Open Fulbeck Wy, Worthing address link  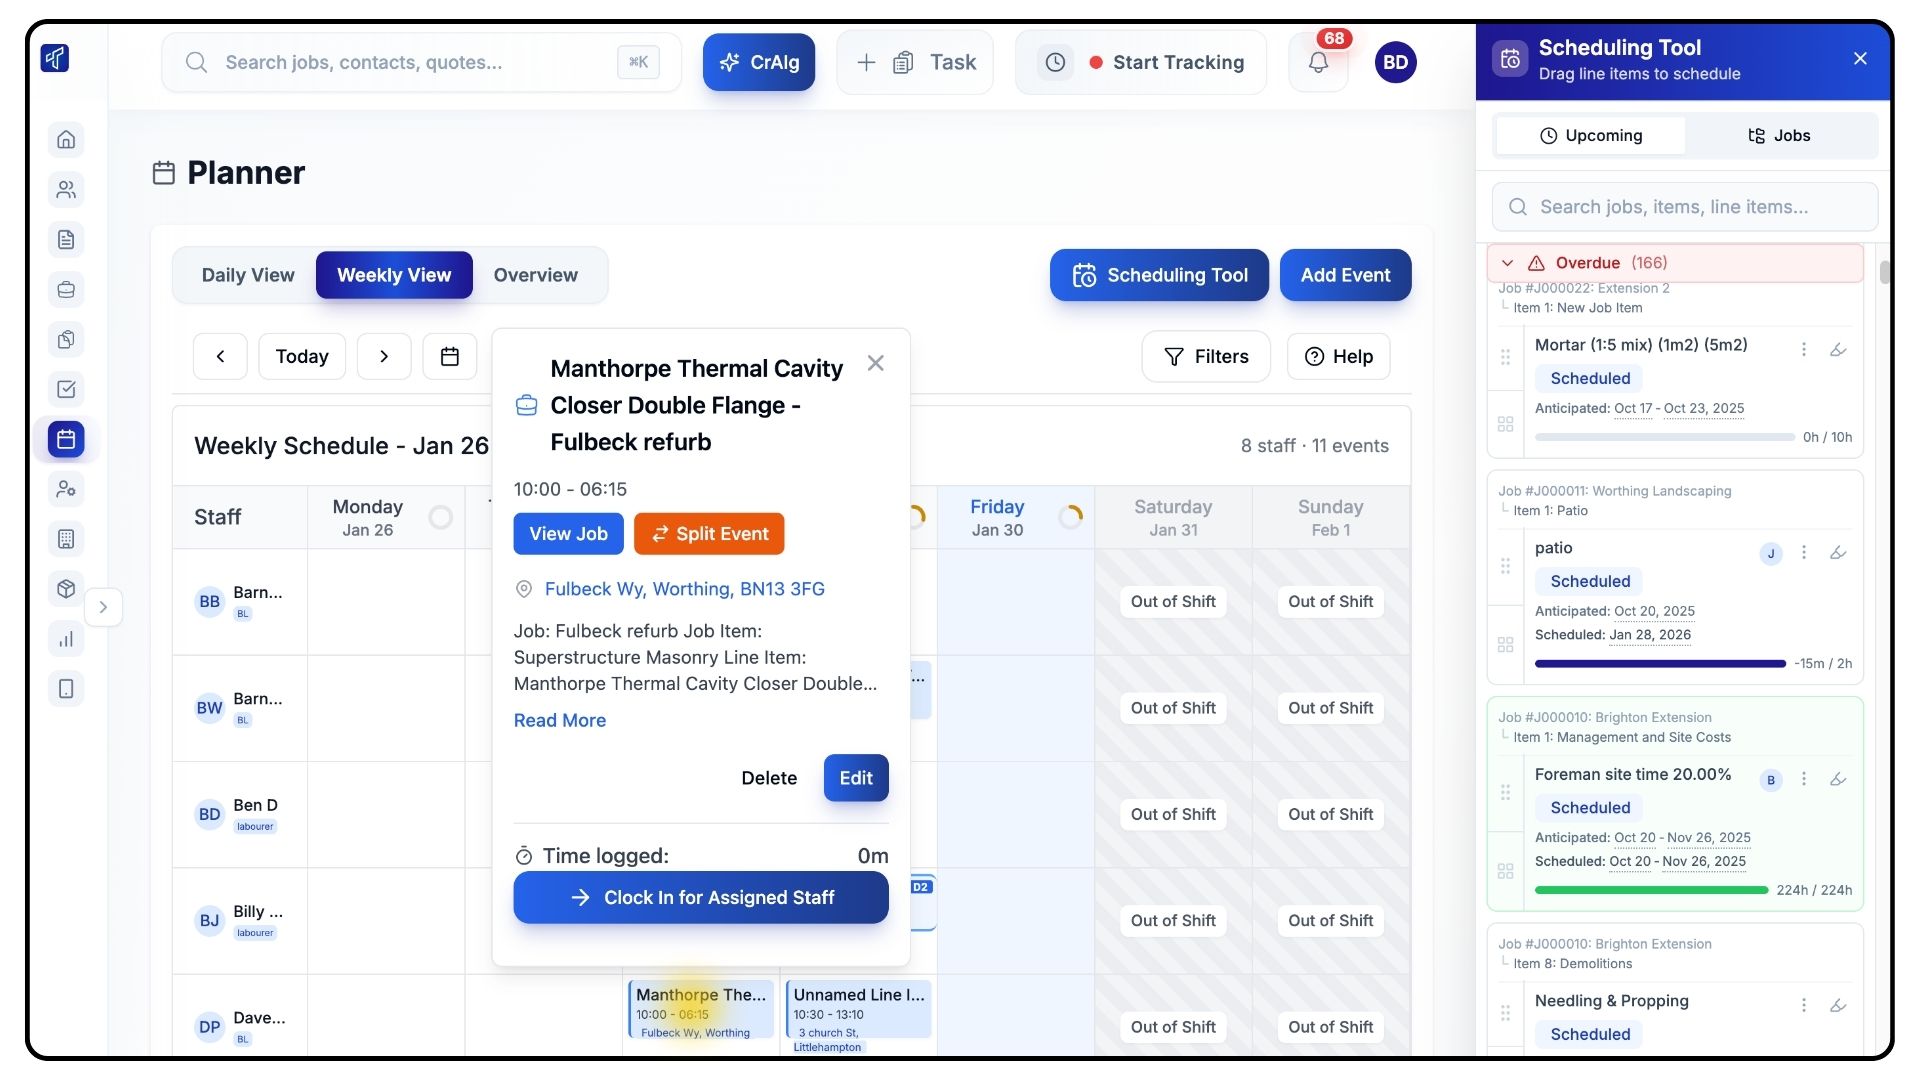pos(684,589)
